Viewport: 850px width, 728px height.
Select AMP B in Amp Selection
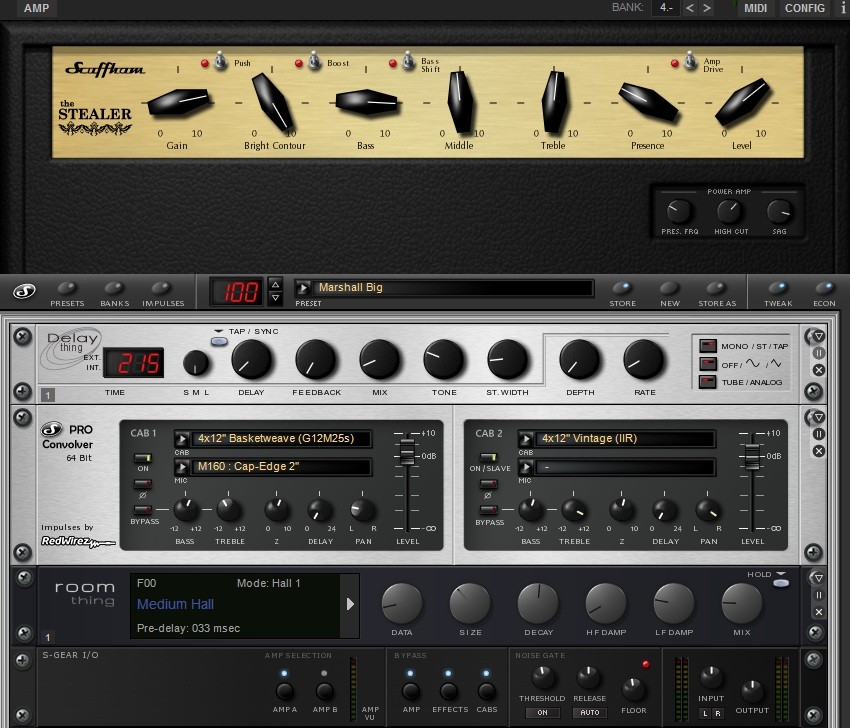324,691
